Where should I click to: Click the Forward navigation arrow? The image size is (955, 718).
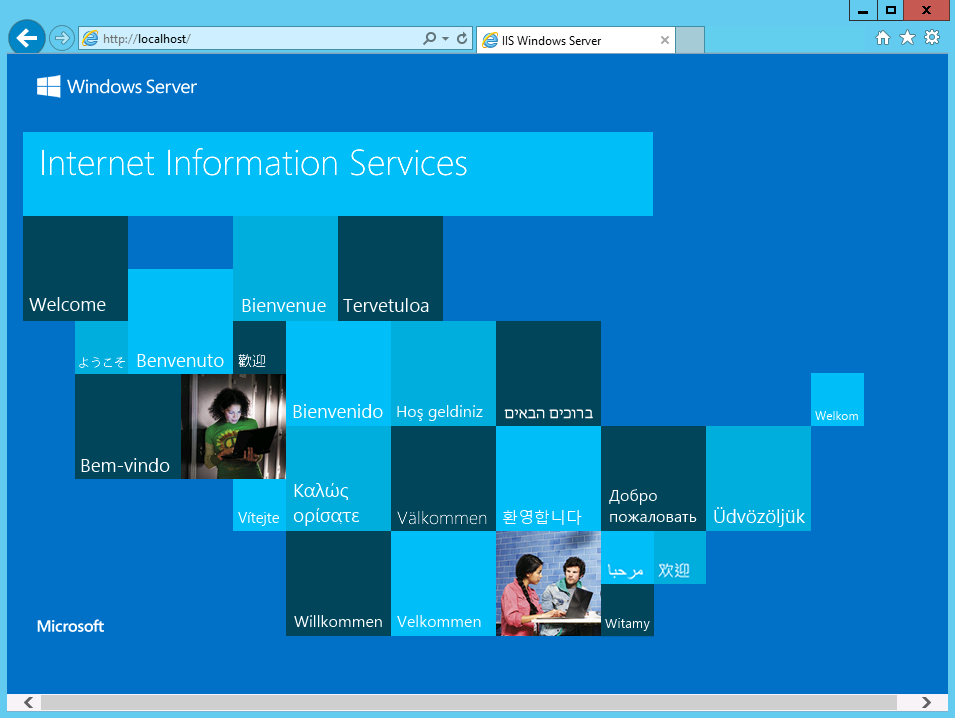pyautogui.click(x=62, y=38)
